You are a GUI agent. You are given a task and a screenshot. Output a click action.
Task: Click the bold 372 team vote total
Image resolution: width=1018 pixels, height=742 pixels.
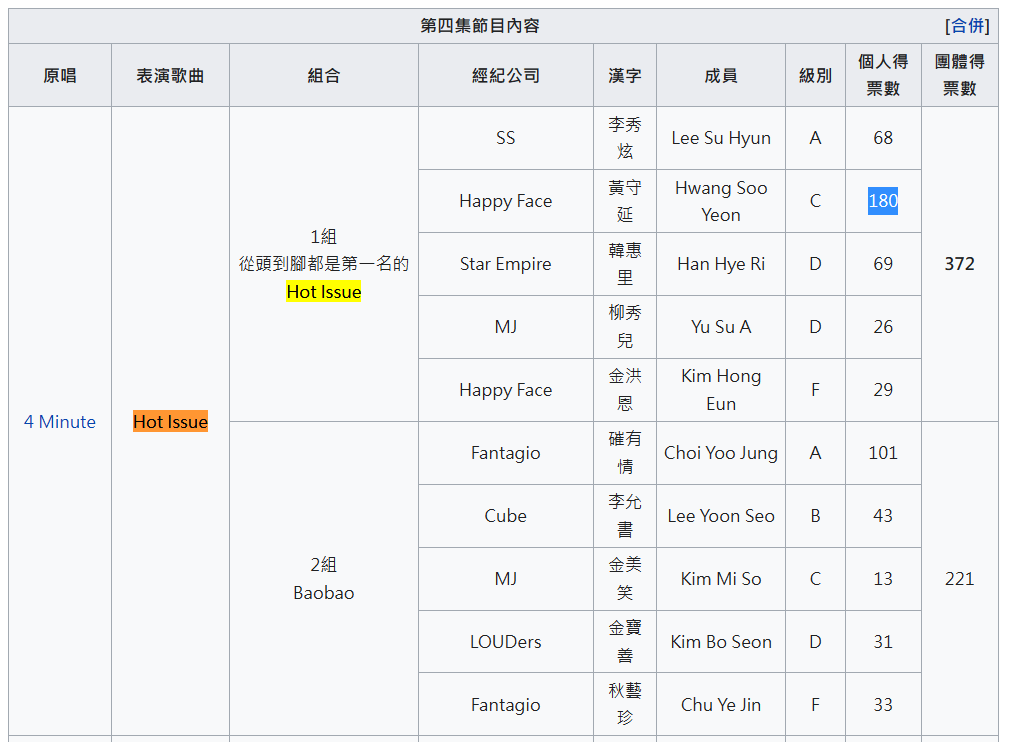tap(959, 264)
